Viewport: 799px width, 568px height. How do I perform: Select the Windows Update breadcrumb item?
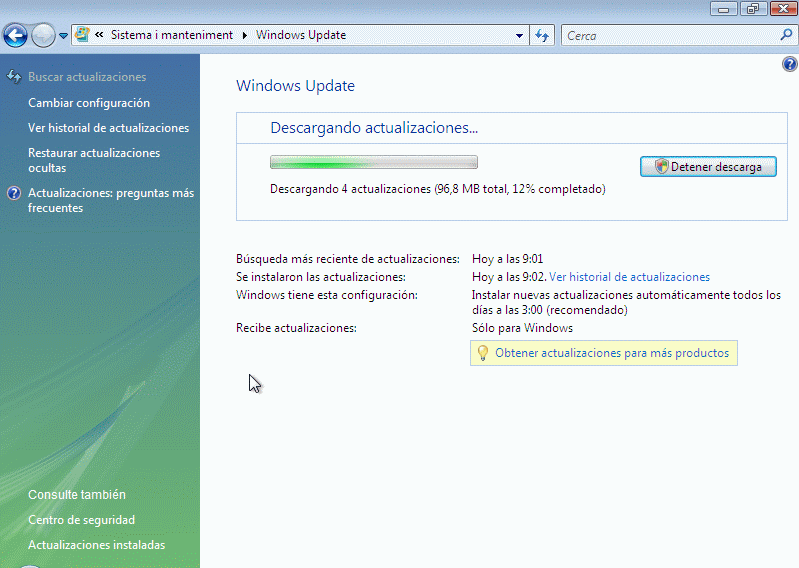point(301,35)
